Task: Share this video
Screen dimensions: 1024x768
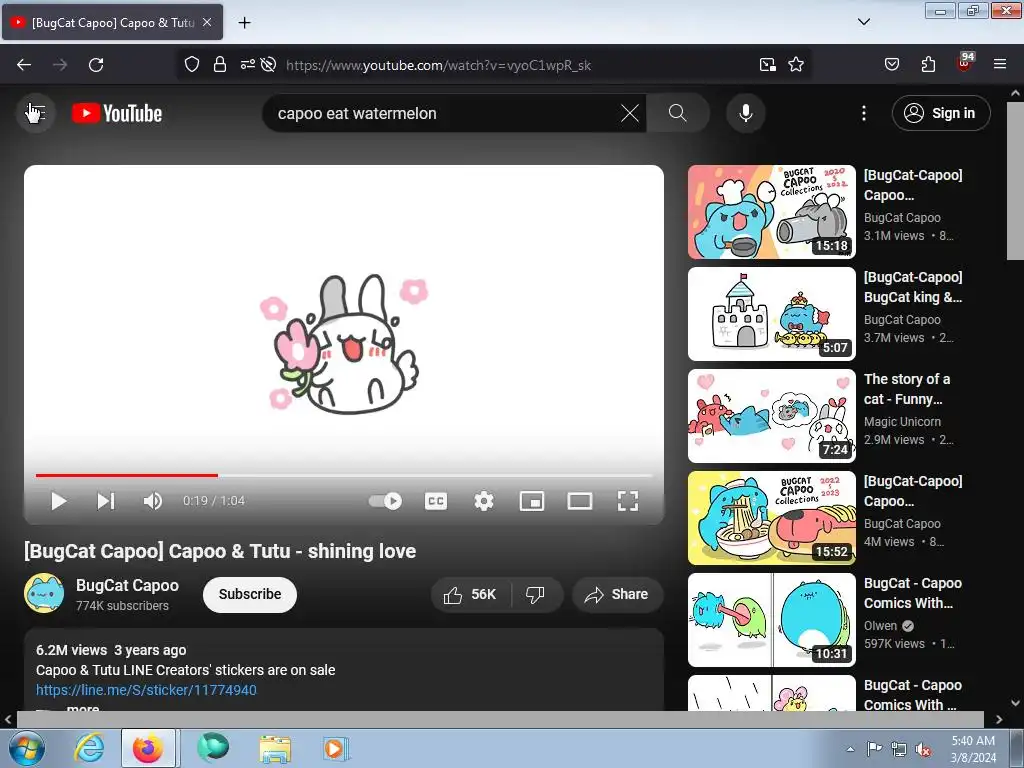Action: click(x=617, y=594)
